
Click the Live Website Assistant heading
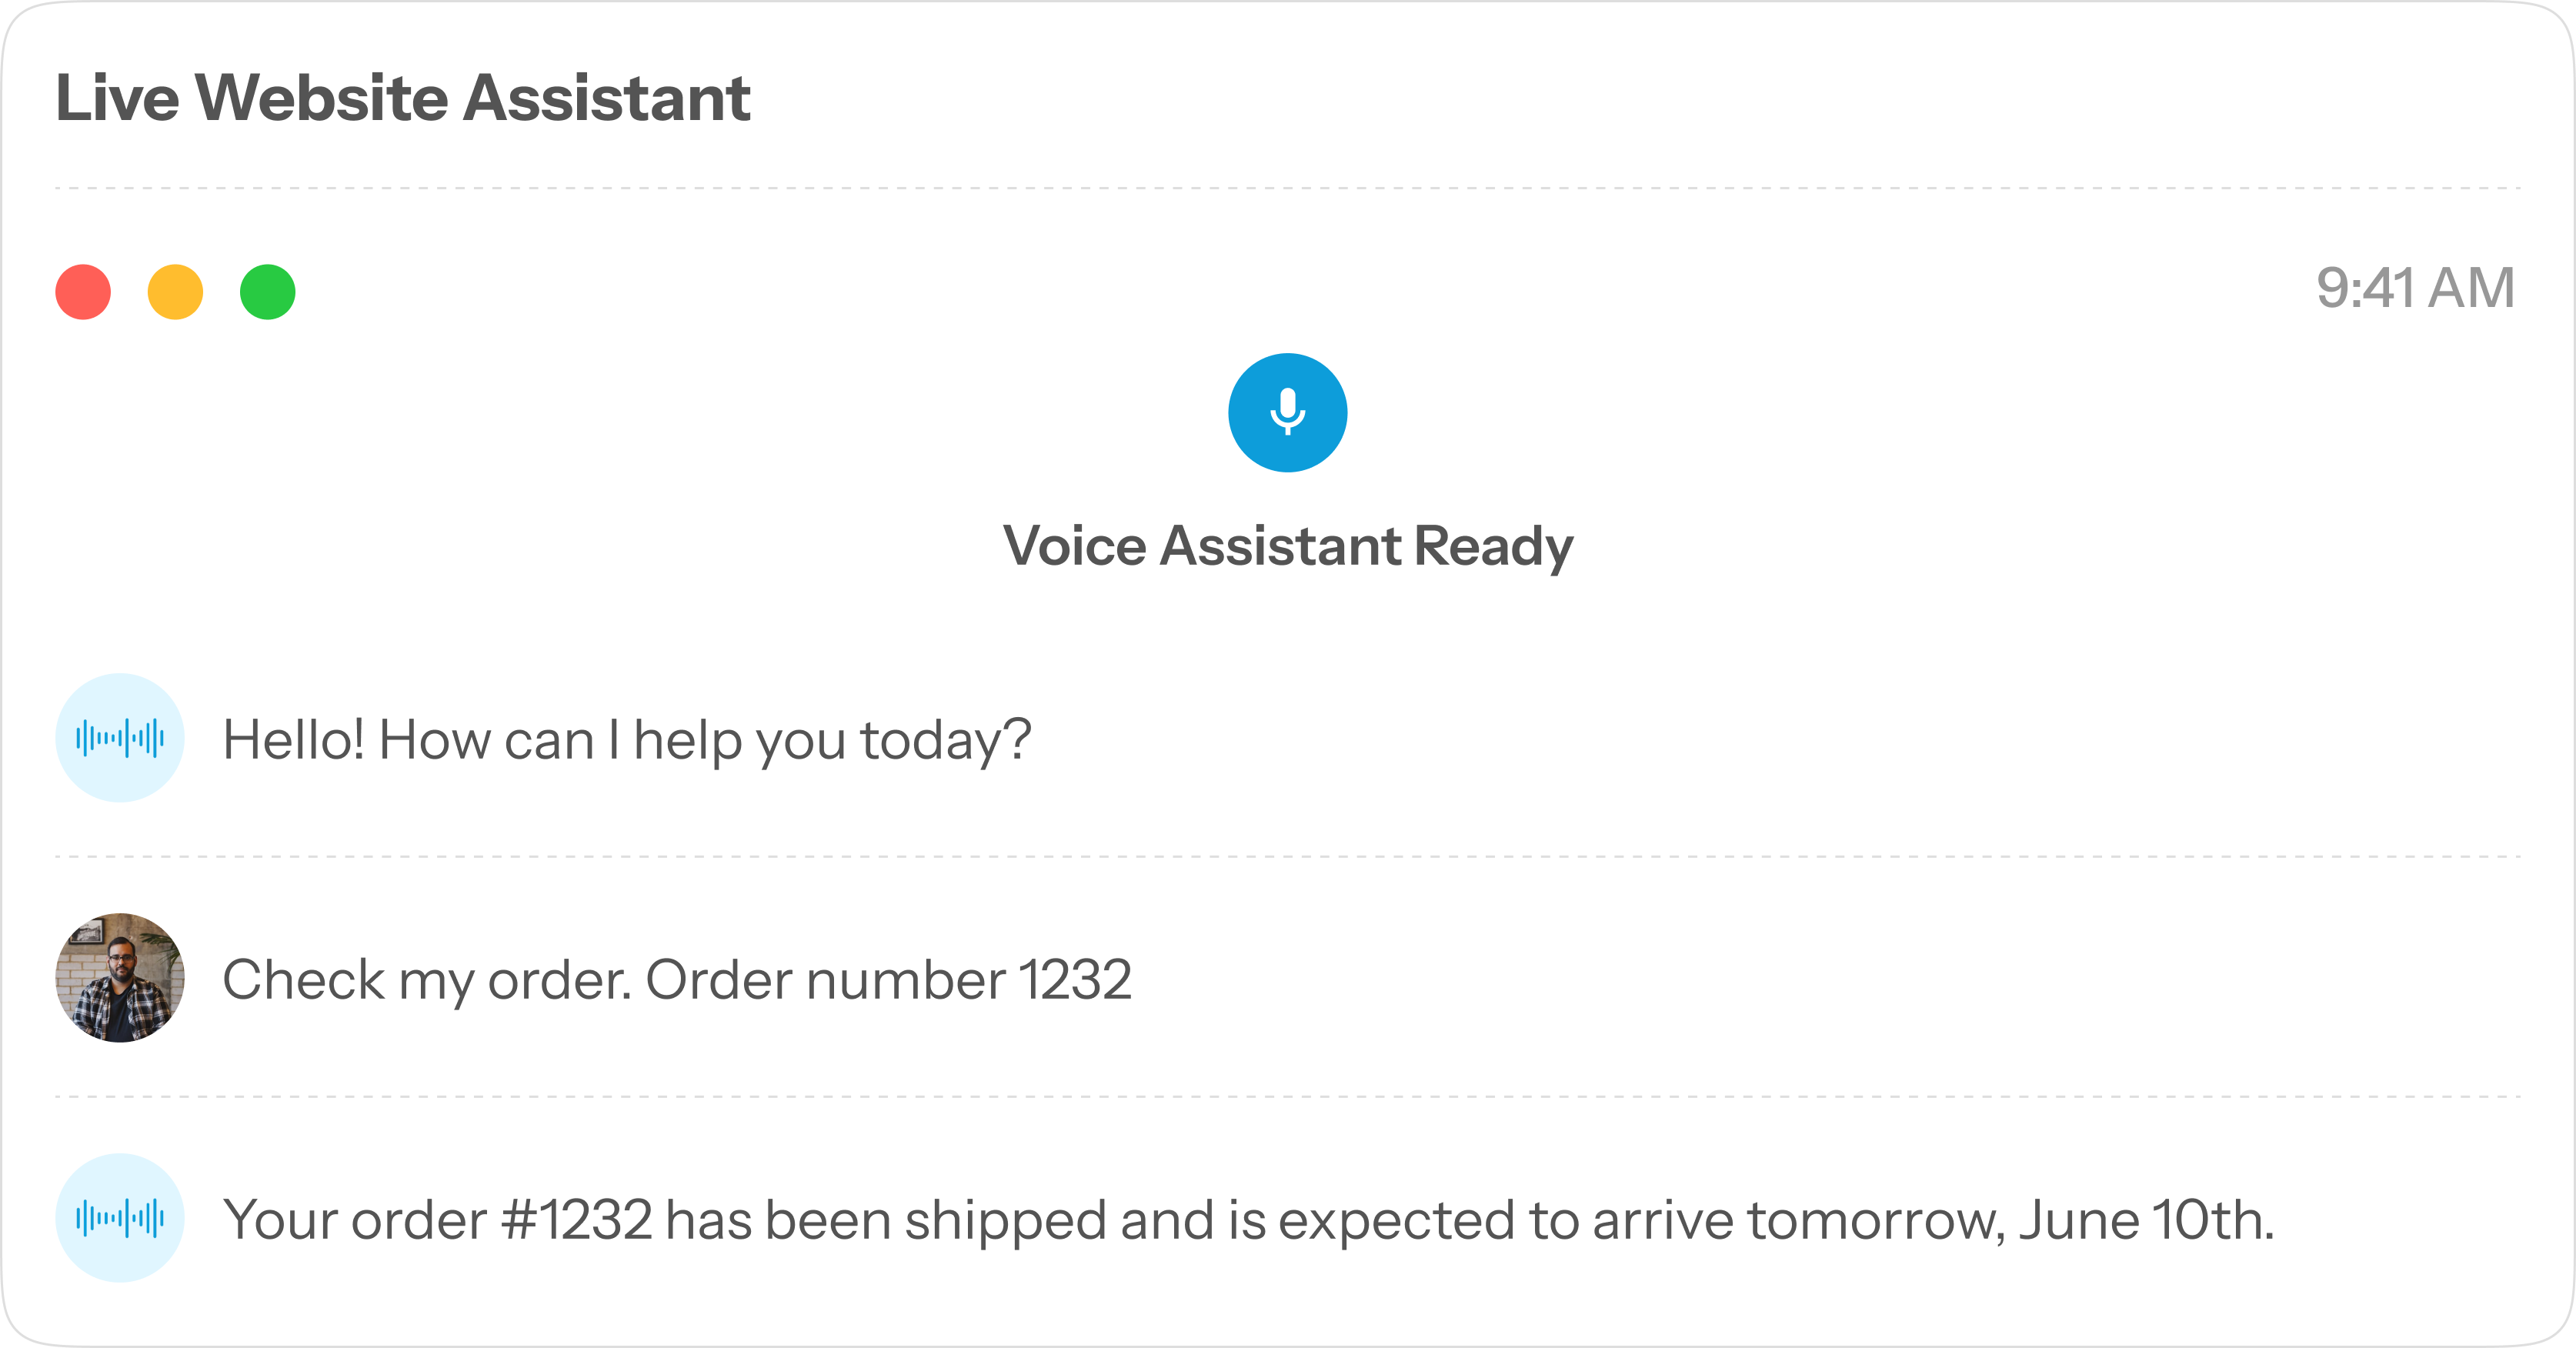click(402, 98)
